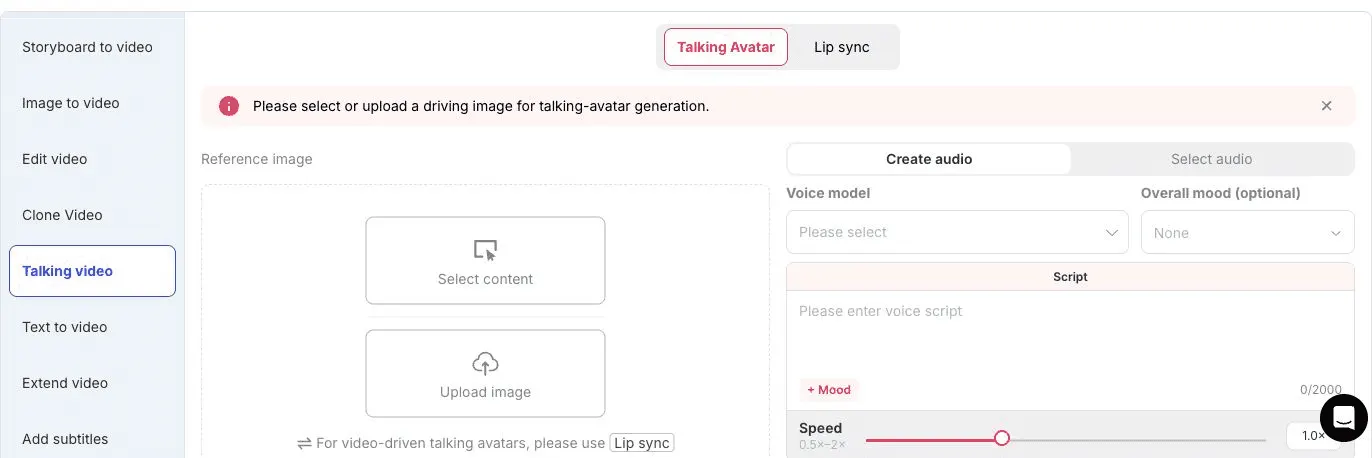Select the Create audio tab
1372x458 pixels.
929,159
